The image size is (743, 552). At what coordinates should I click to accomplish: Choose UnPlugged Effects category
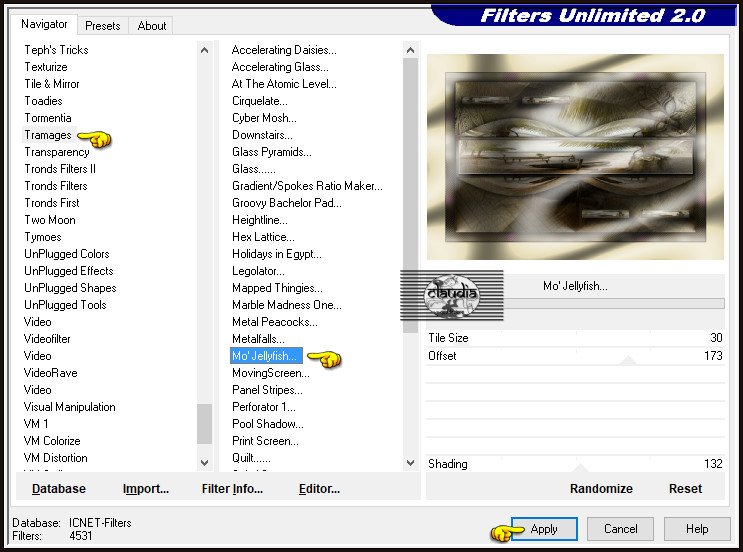69,271
